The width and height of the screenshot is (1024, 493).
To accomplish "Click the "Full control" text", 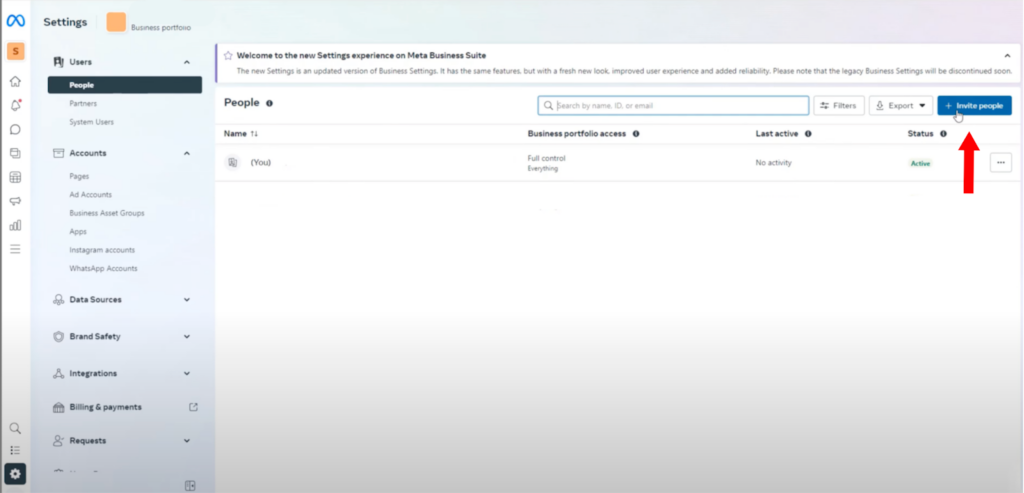I will pyautogui.click(x=547, y=158).
